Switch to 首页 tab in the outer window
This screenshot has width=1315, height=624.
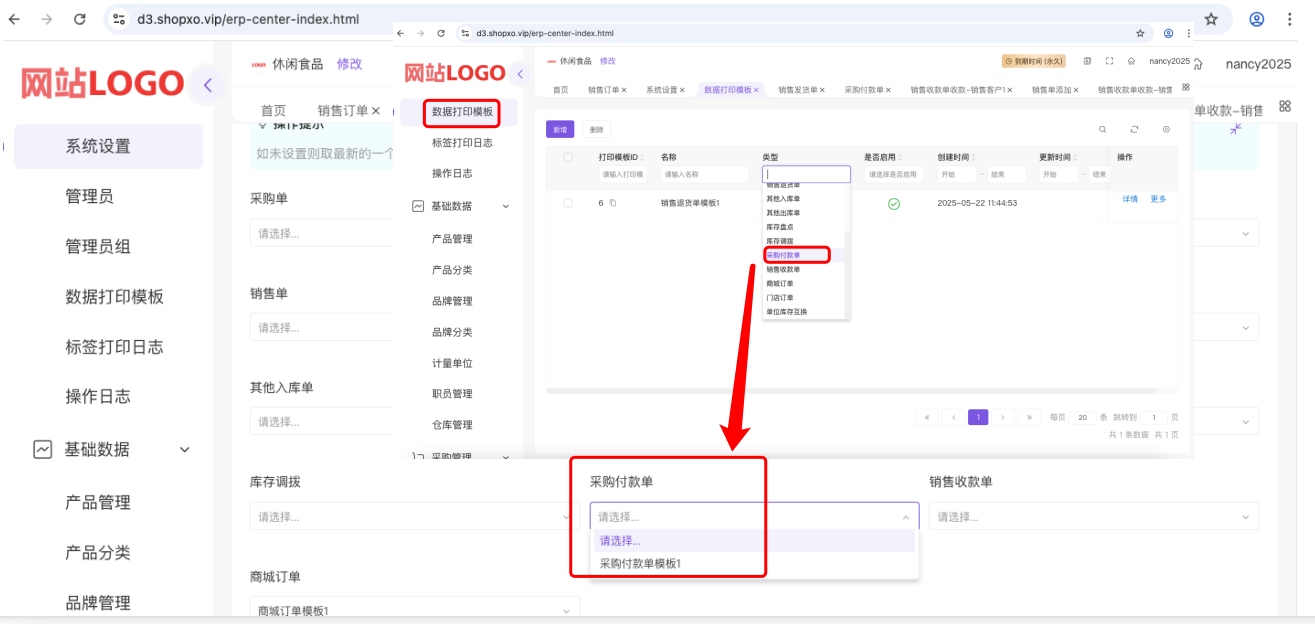point(273,111)
